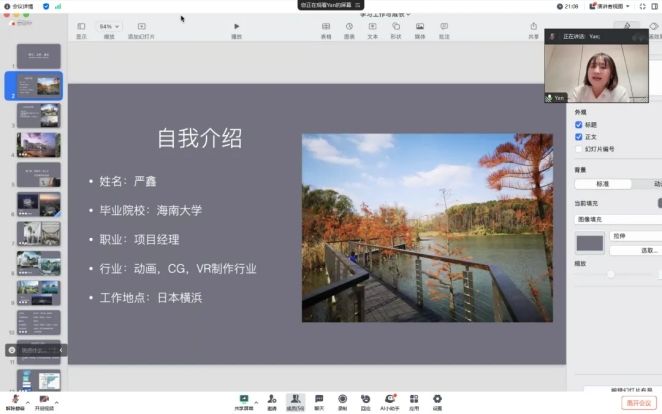
Task: Click the Record icon in meeting bar
Action: click(x=342, y=399)
